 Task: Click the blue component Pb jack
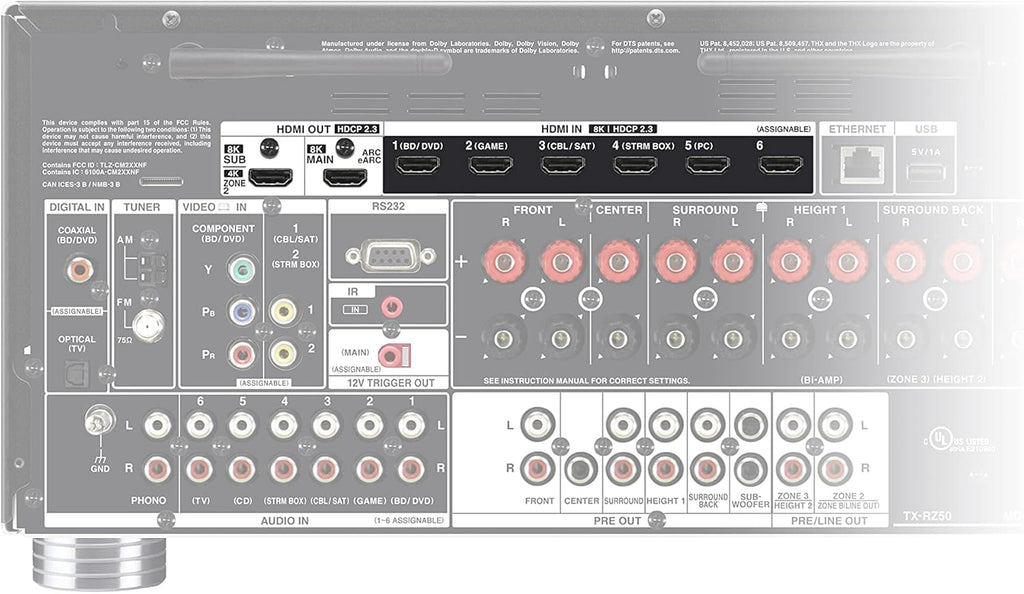pyautogui.click(x=242, y=311)
